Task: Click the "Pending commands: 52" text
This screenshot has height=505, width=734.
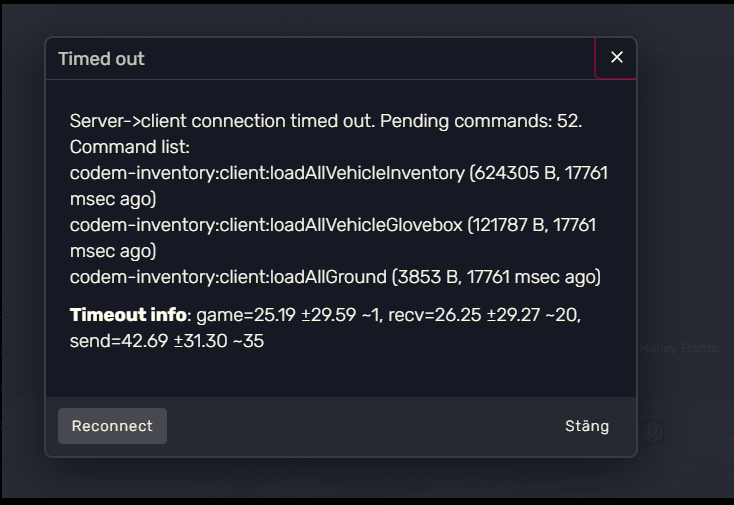Action: 481,121
